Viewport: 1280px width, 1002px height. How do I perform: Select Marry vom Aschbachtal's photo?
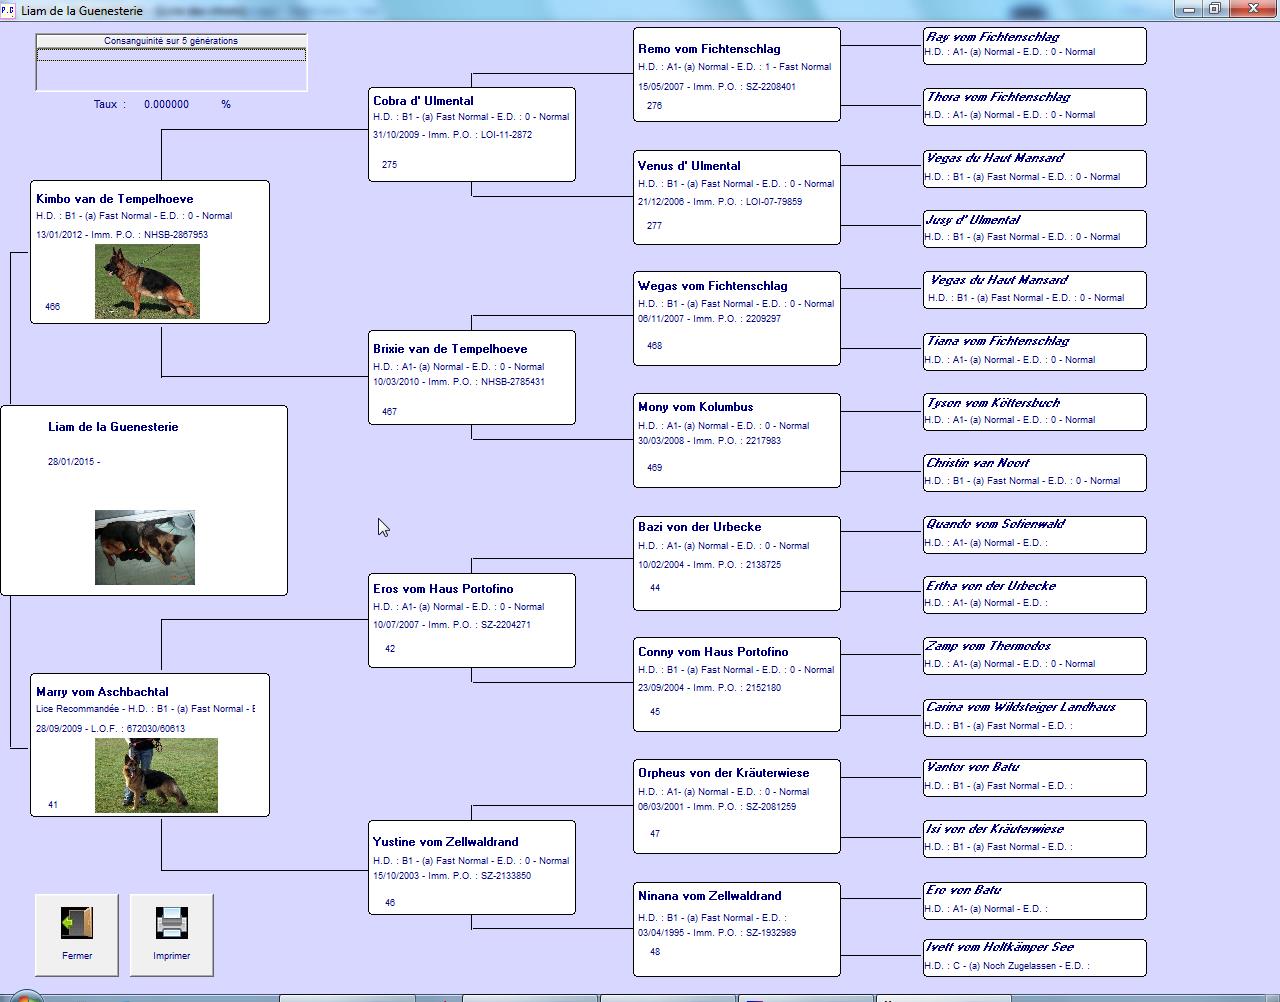pyautogui.click(x=156, y=775)
